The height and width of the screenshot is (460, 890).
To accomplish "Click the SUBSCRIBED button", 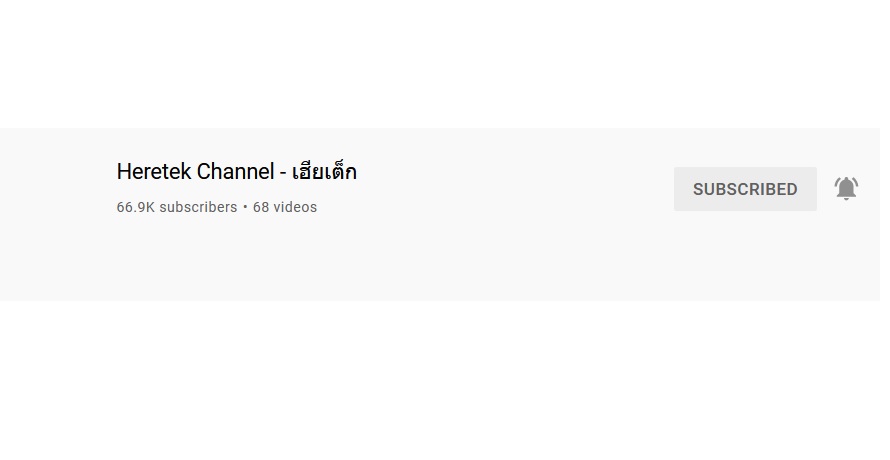I will point(745,189).
